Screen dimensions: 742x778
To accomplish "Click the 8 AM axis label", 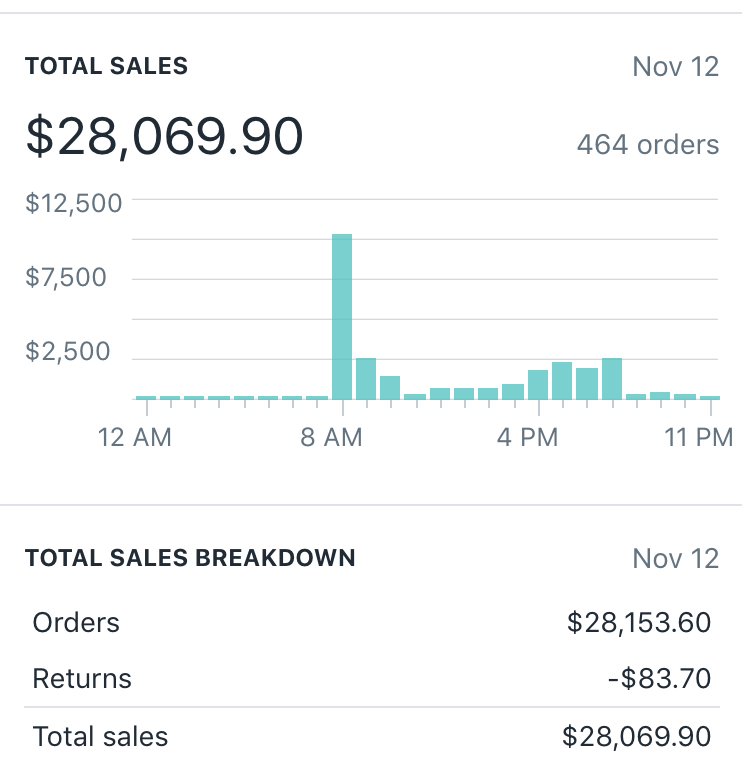I will point(331,437).
